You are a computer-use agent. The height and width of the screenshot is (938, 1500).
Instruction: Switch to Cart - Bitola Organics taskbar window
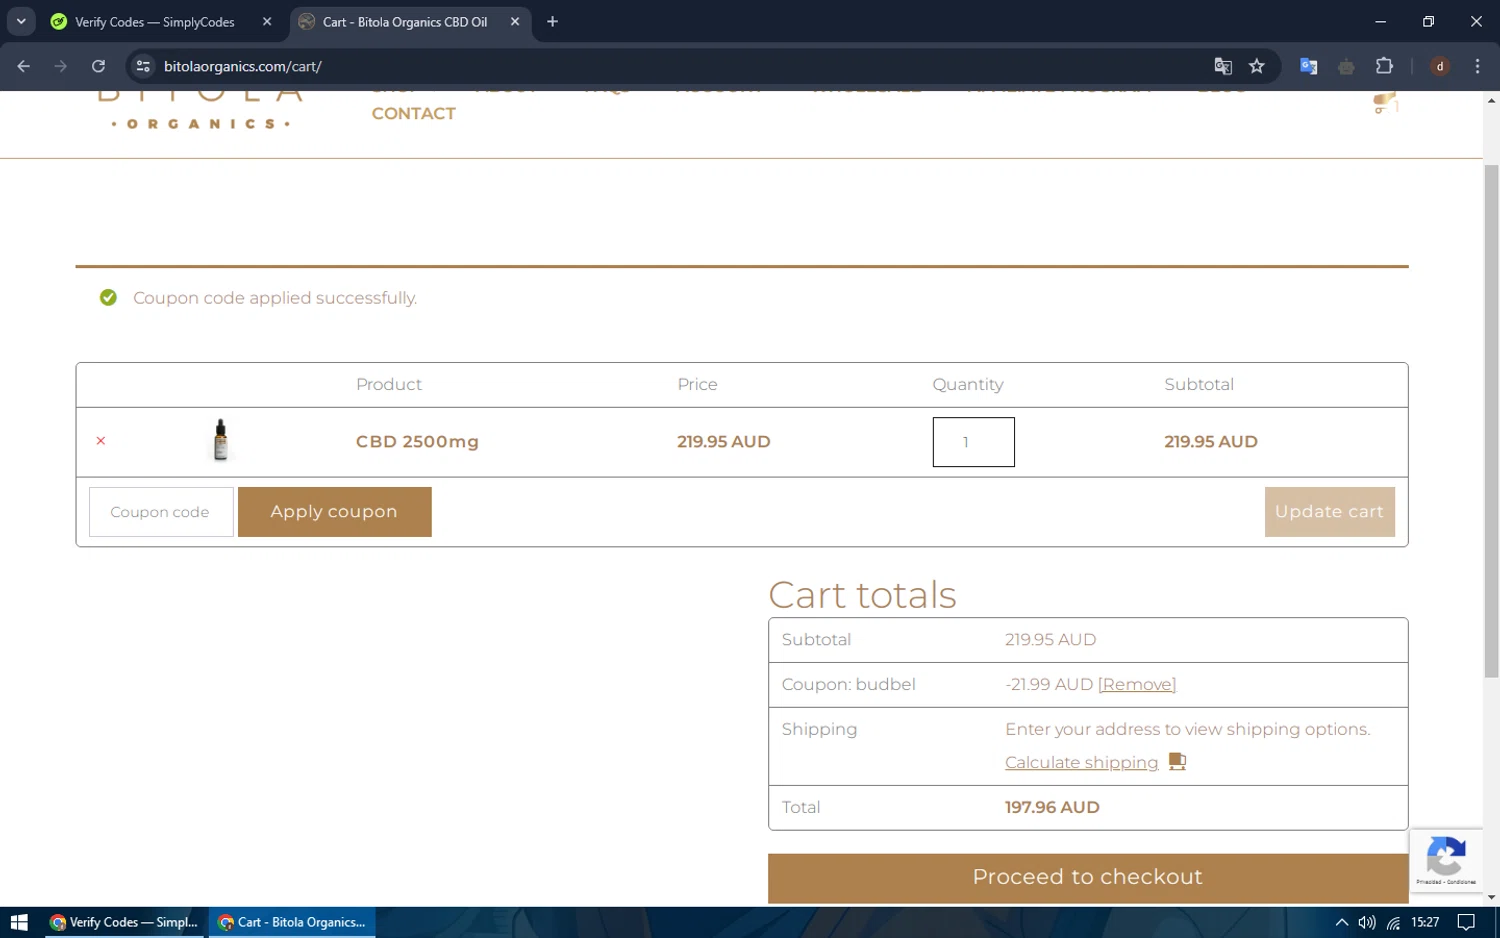click(292, 922)
